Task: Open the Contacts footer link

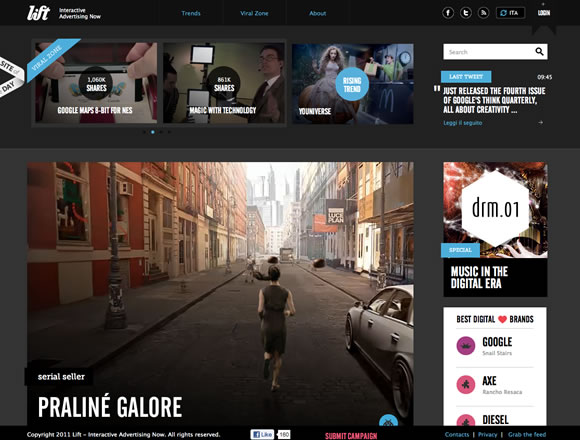Action: point(457,434)
